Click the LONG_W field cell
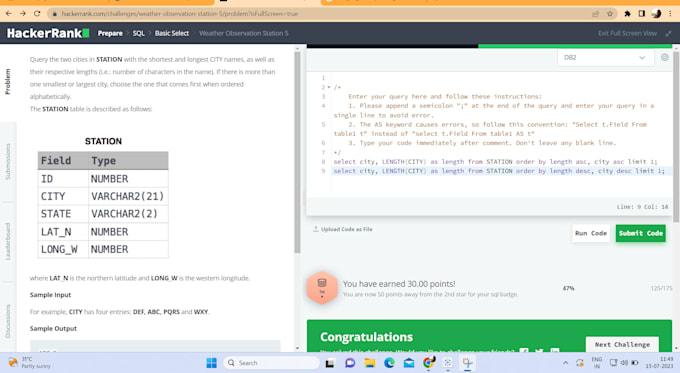 pos(63,249)
